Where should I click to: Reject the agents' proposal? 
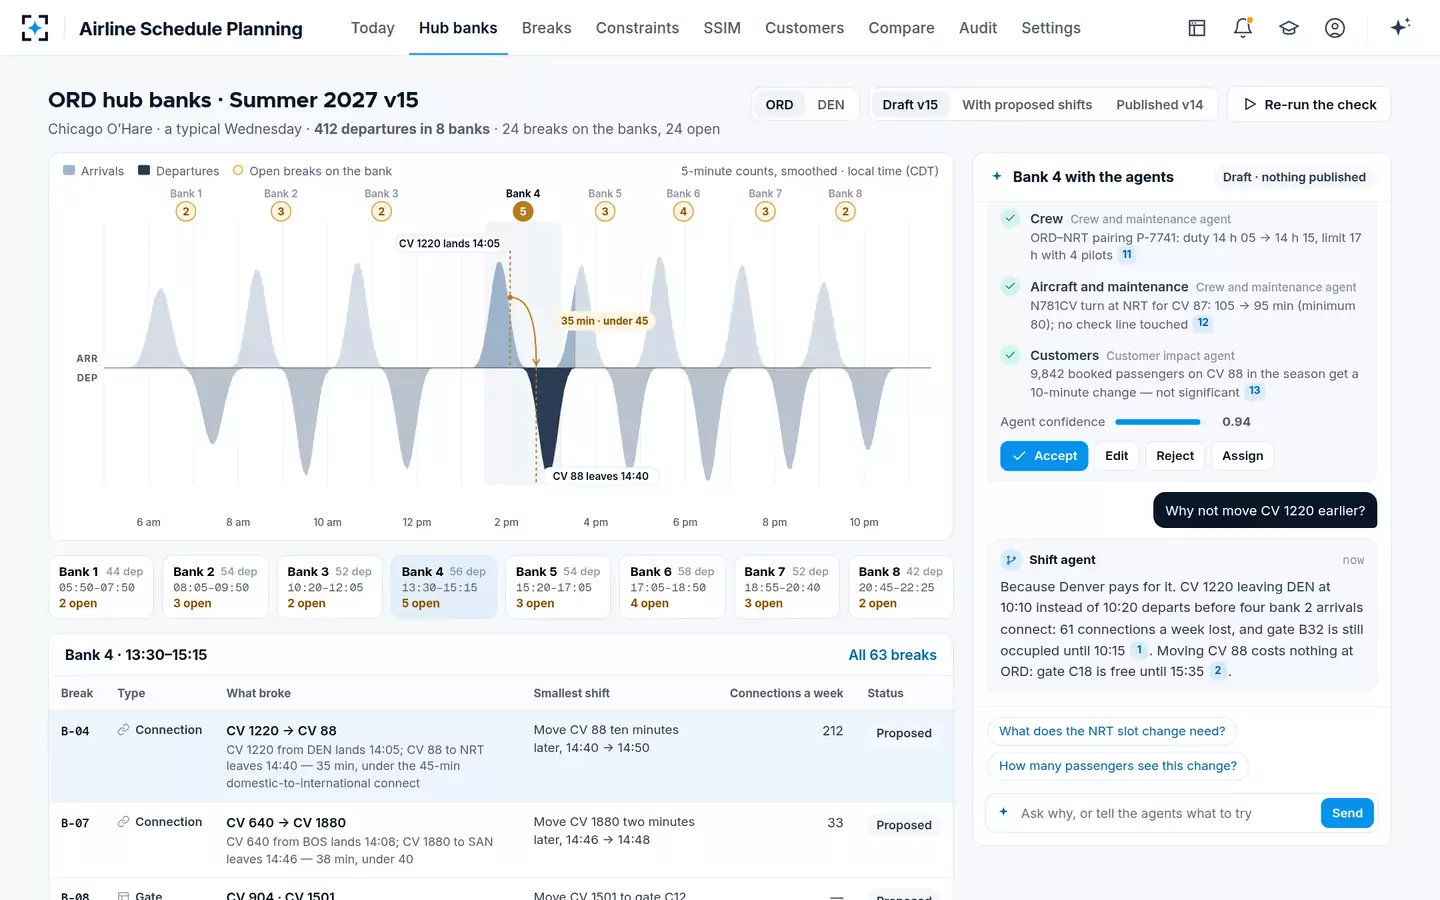pos(1175,456)
